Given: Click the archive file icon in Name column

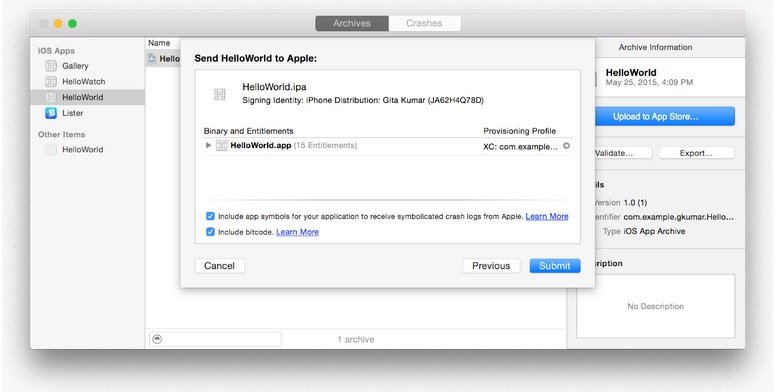Looking at the screenshot, I should tap(151, 59).
